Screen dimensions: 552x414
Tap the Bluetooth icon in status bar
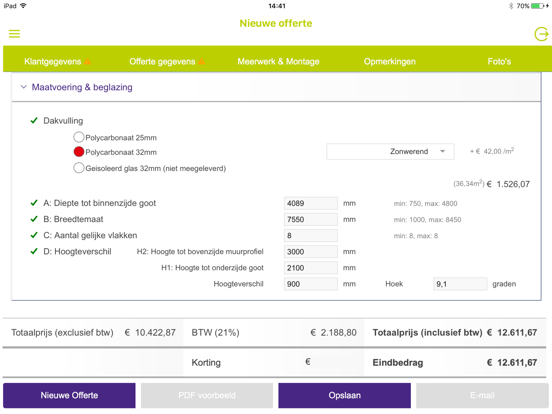(x=511, y=6)
